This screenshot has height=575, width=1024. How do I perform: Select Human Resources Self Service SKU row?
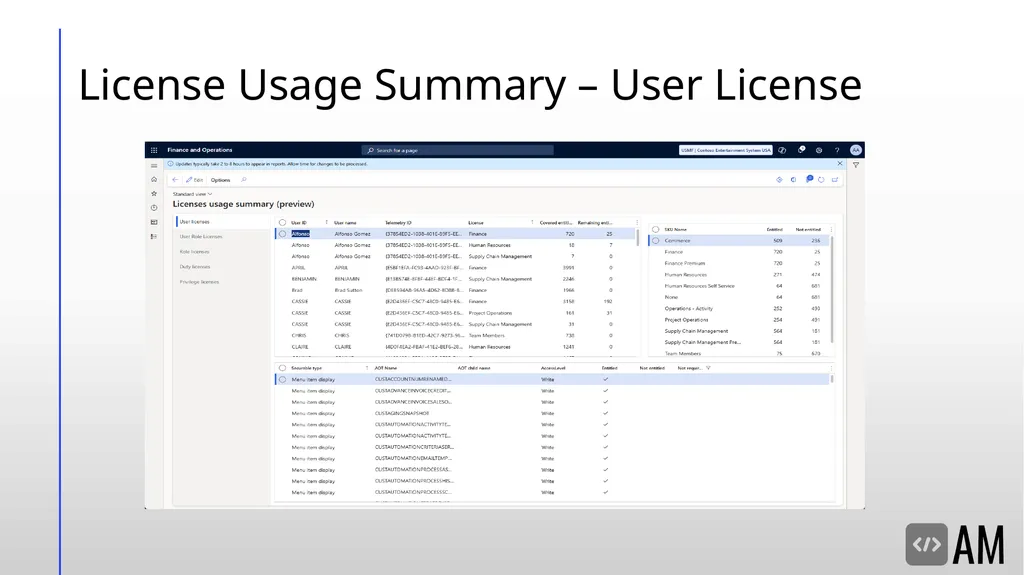click(741, 286)
